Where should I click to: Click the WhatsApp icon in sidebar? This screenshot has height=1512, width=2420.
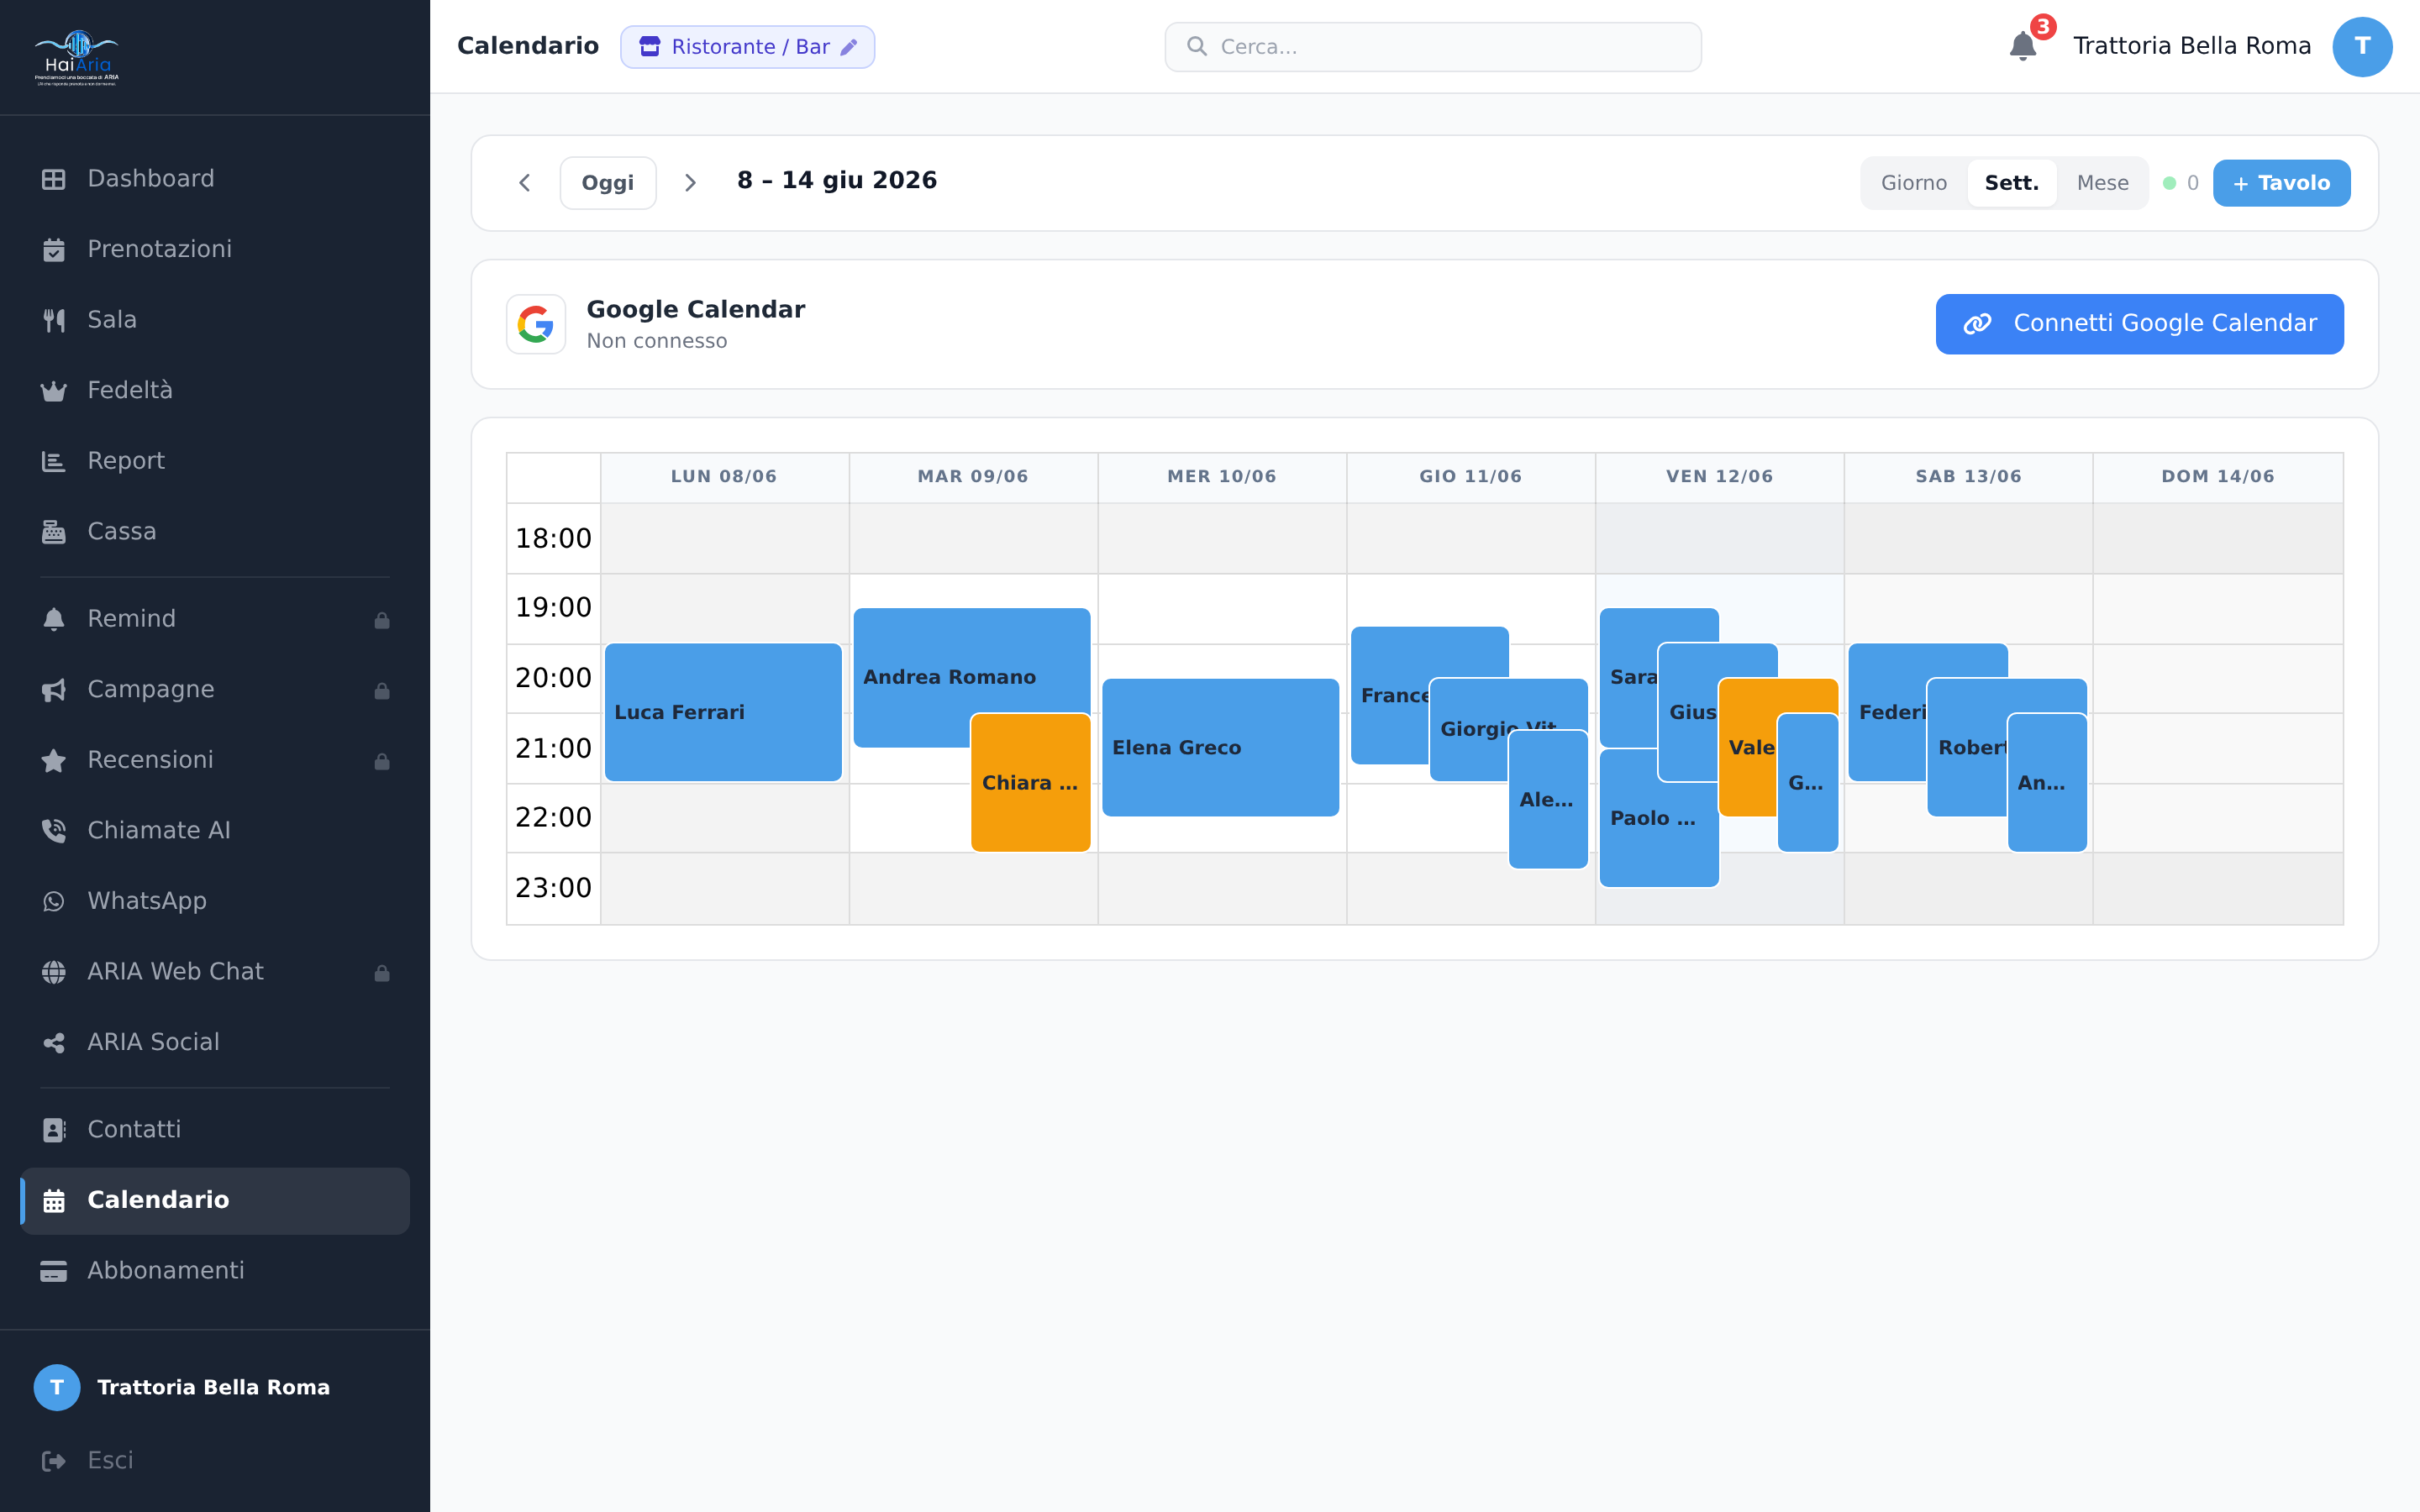(54, 902)
